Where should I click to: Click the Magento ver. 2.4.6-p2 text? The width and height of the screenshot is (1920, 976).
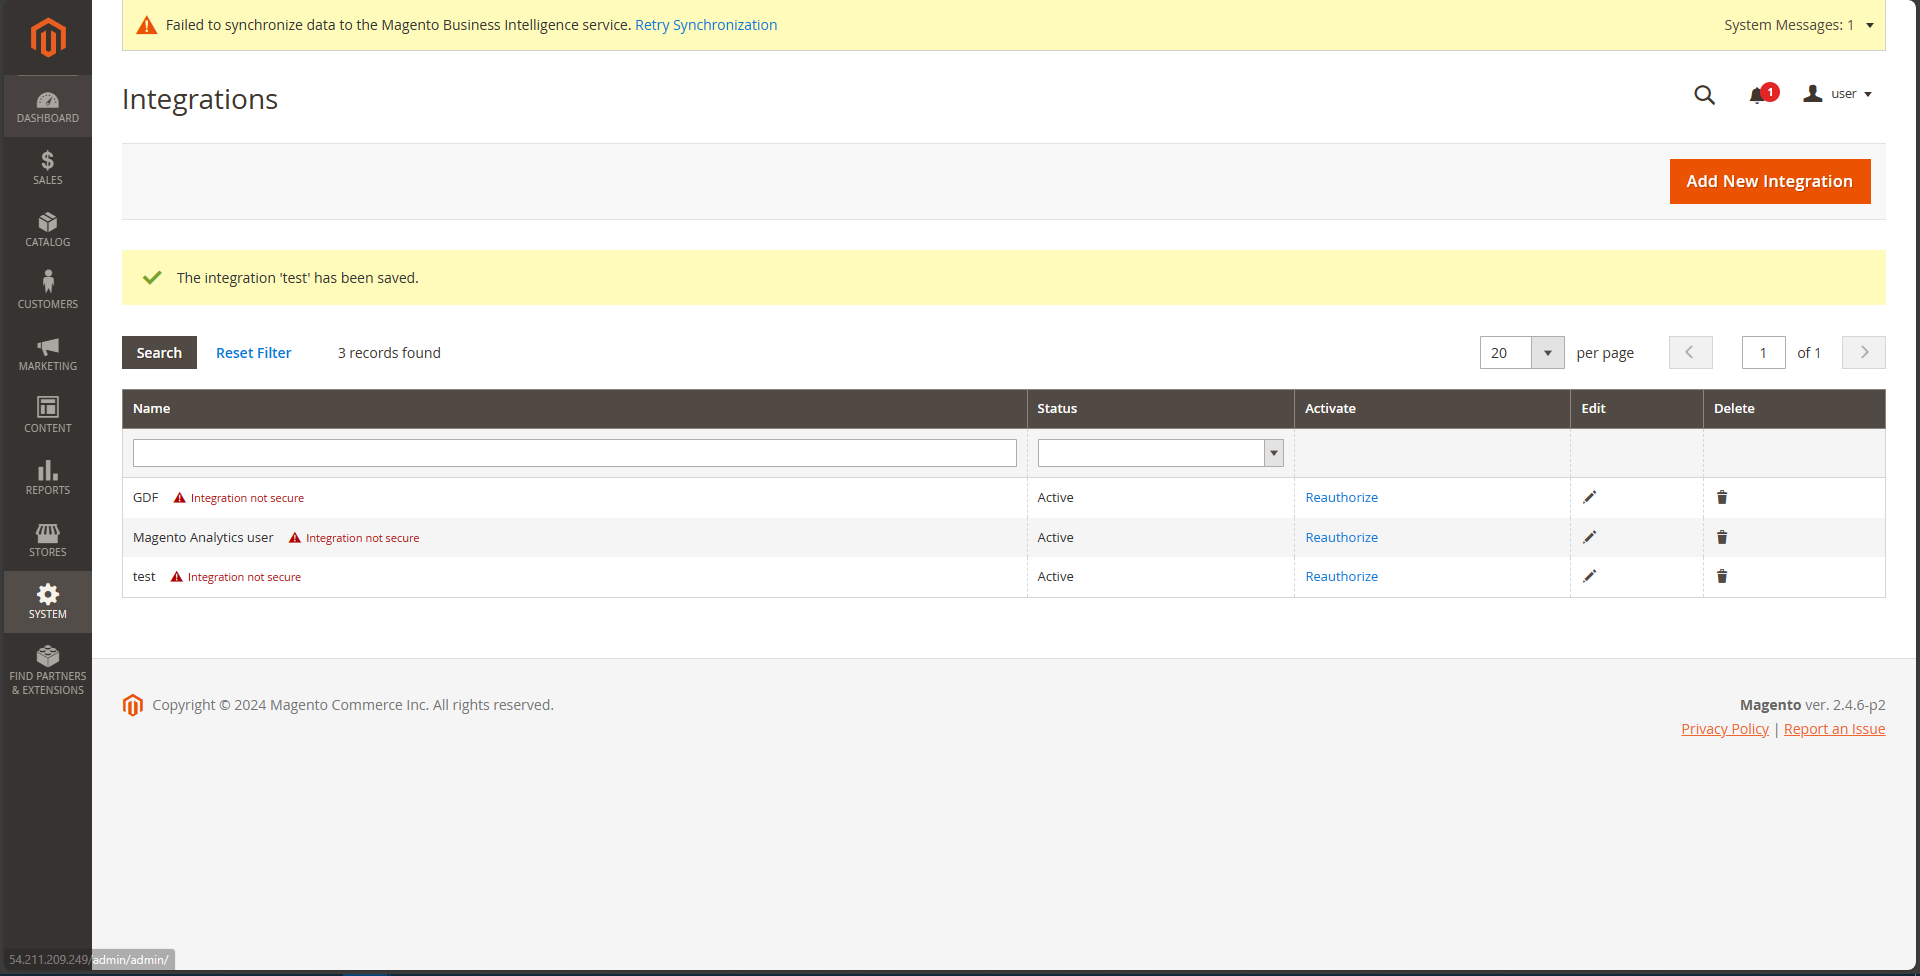click(1812, 705)
